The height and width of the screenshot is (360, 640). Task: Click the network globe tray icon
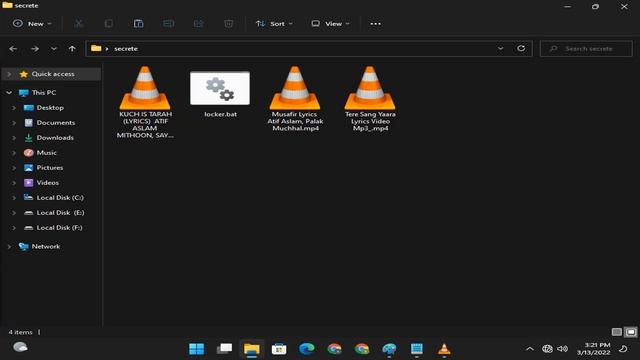[547, 349]
